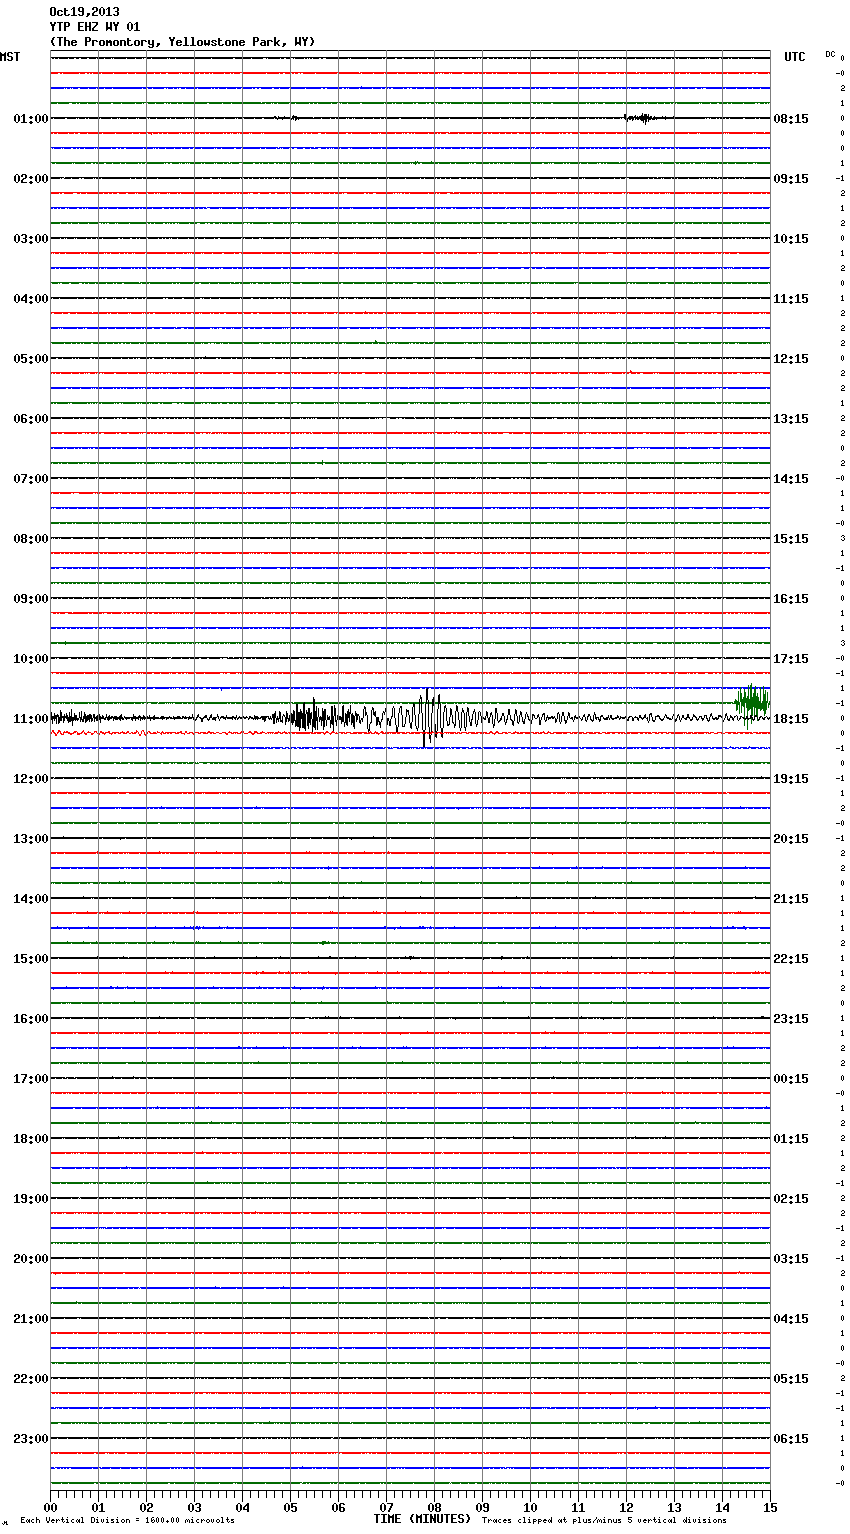Select the 01:00 MST time label

30,119
